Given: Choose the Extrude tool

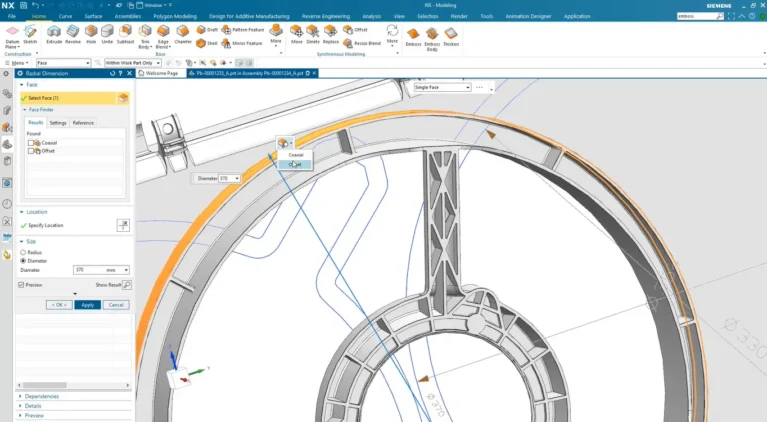Looking at the screenshot, I should pos(54,35).
